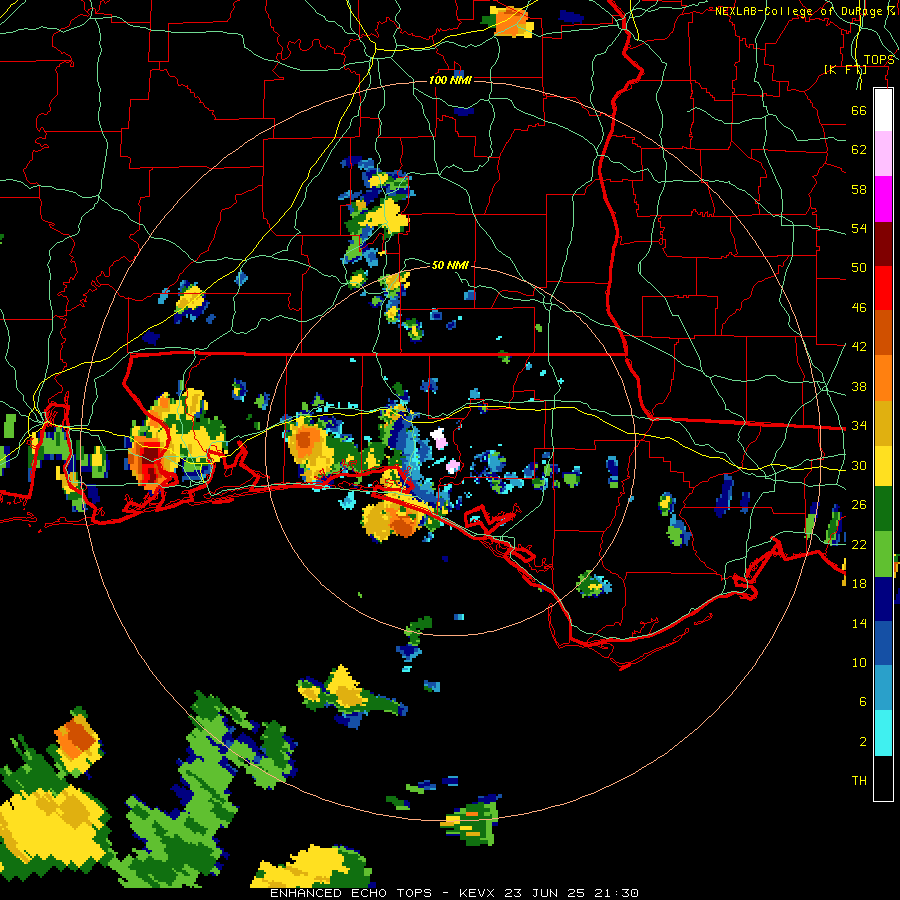The width and height of the screenshot is (900, 900).
Task: Click the 'KEVX' station identifier
Action: (477, 893)
